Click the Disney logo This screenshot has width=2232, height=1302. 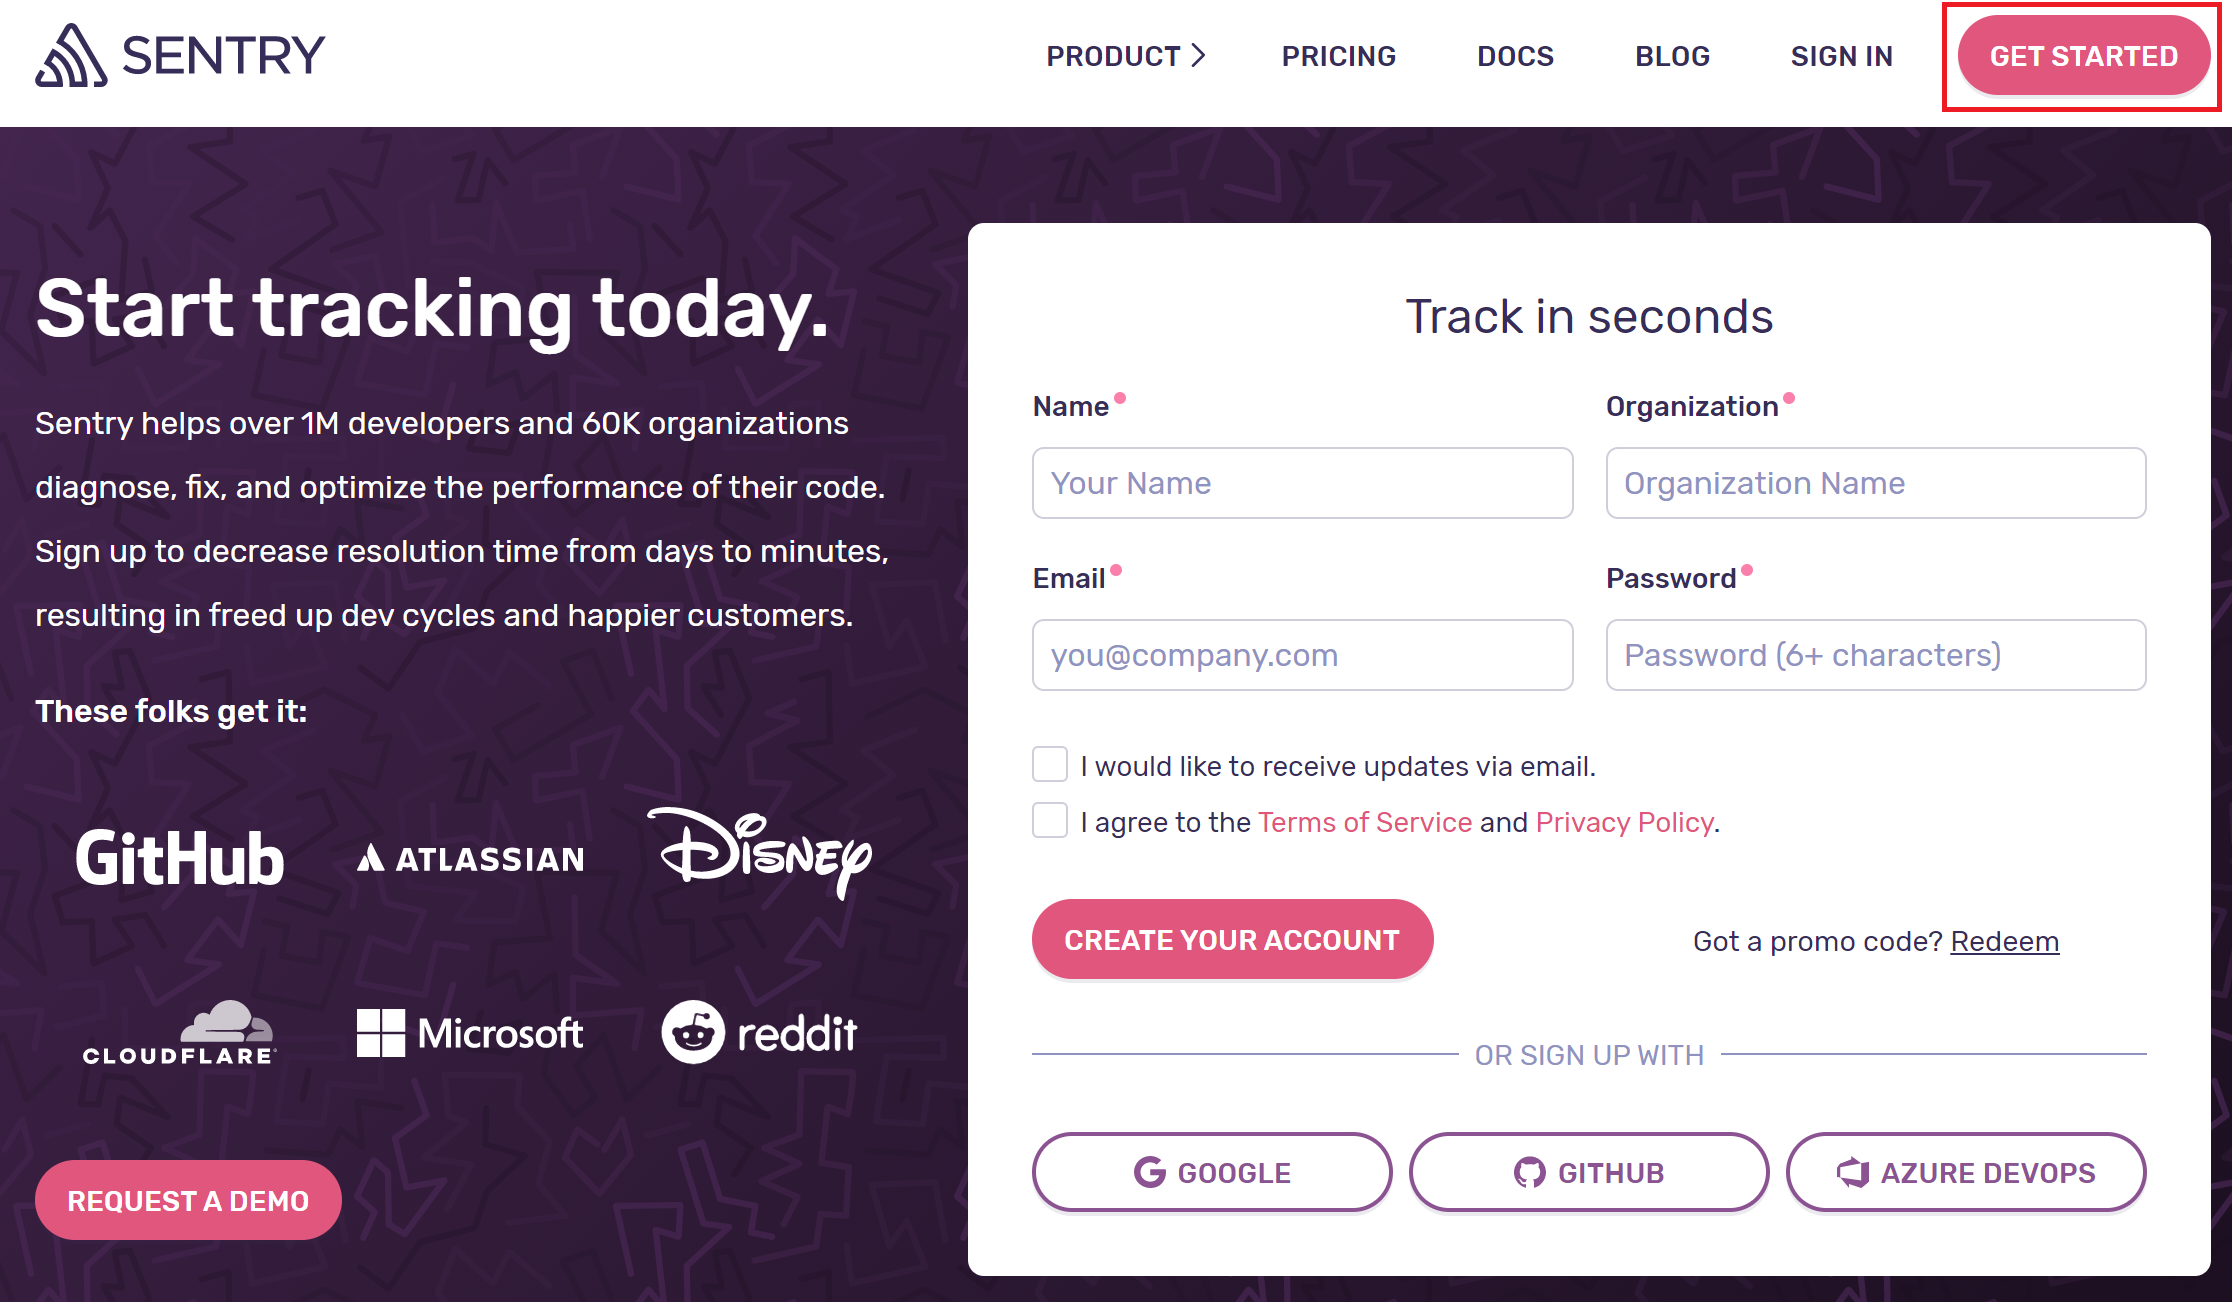point(763,853)
